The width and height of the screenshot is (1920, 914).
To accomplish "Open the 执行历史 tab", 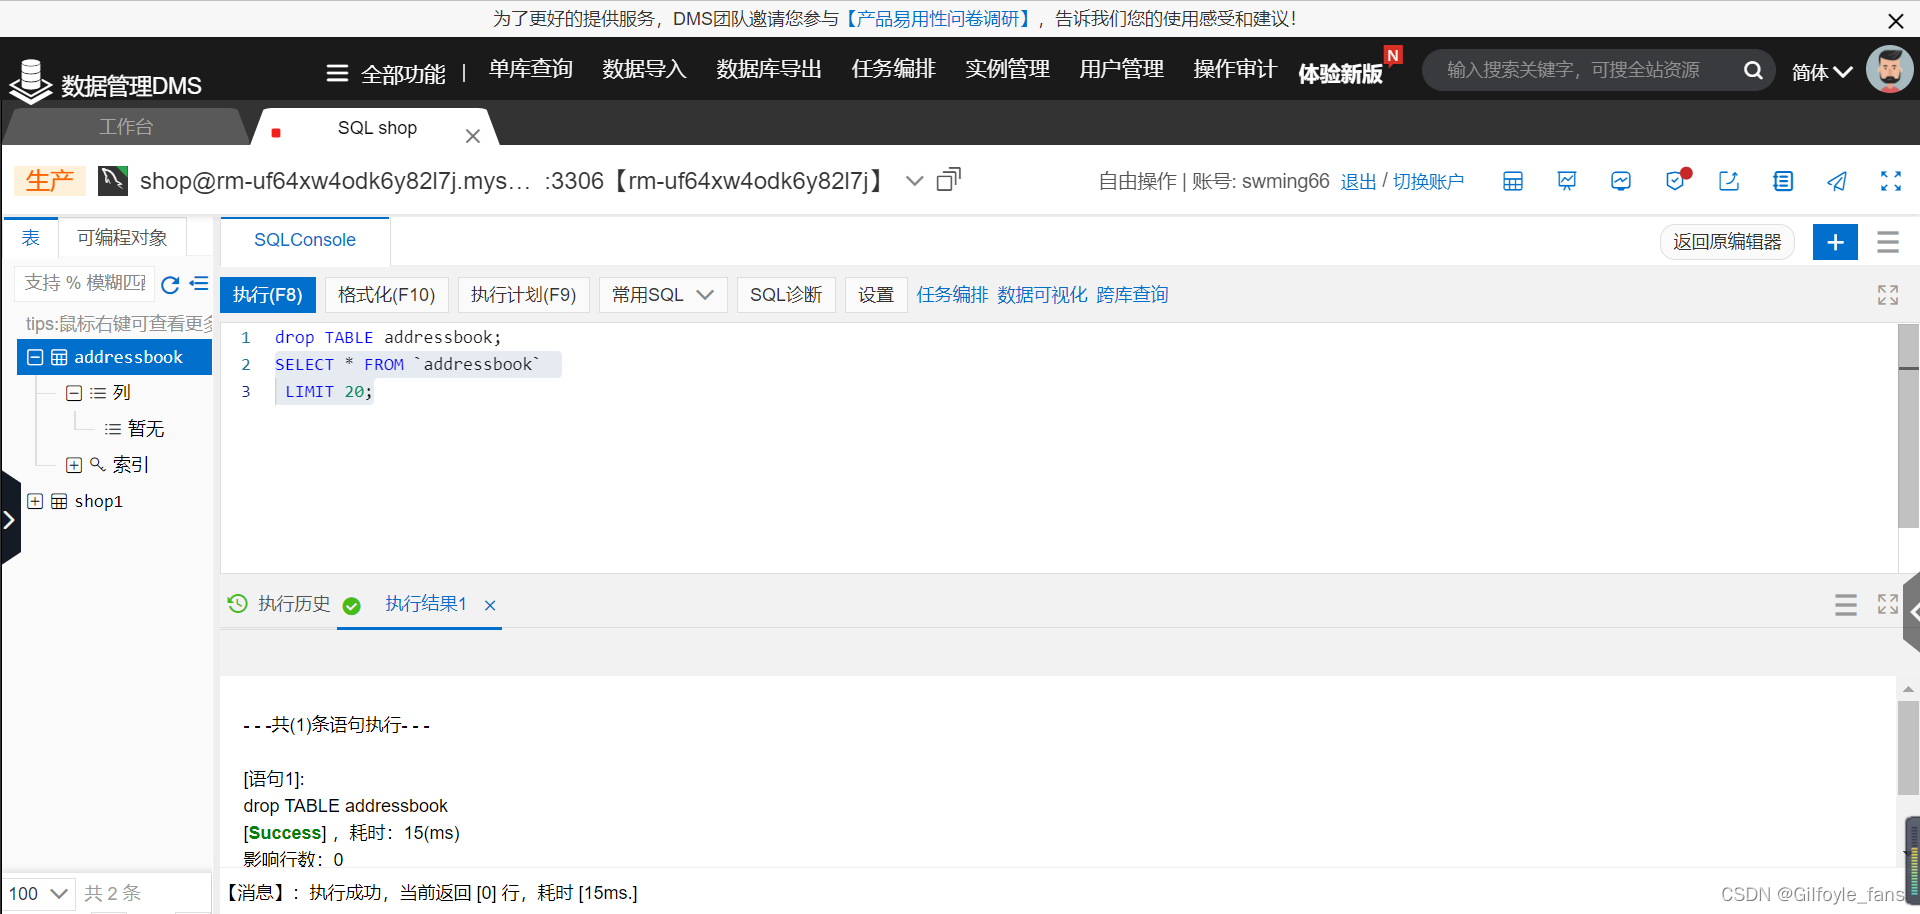I will pyautogui.click(x=294, y=604).
